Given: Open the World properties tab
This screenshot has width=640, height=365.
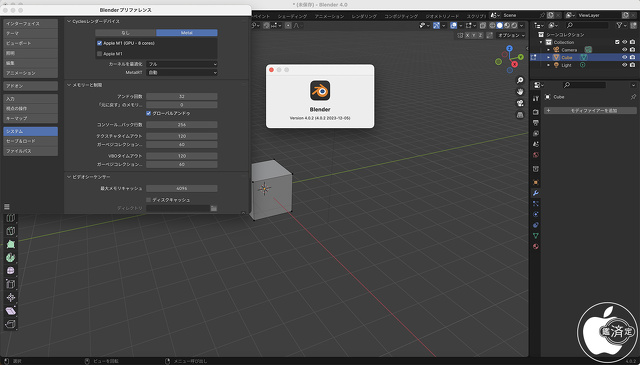Looking at the screenshot, I should pyautogui.click(x=536, y=155).
